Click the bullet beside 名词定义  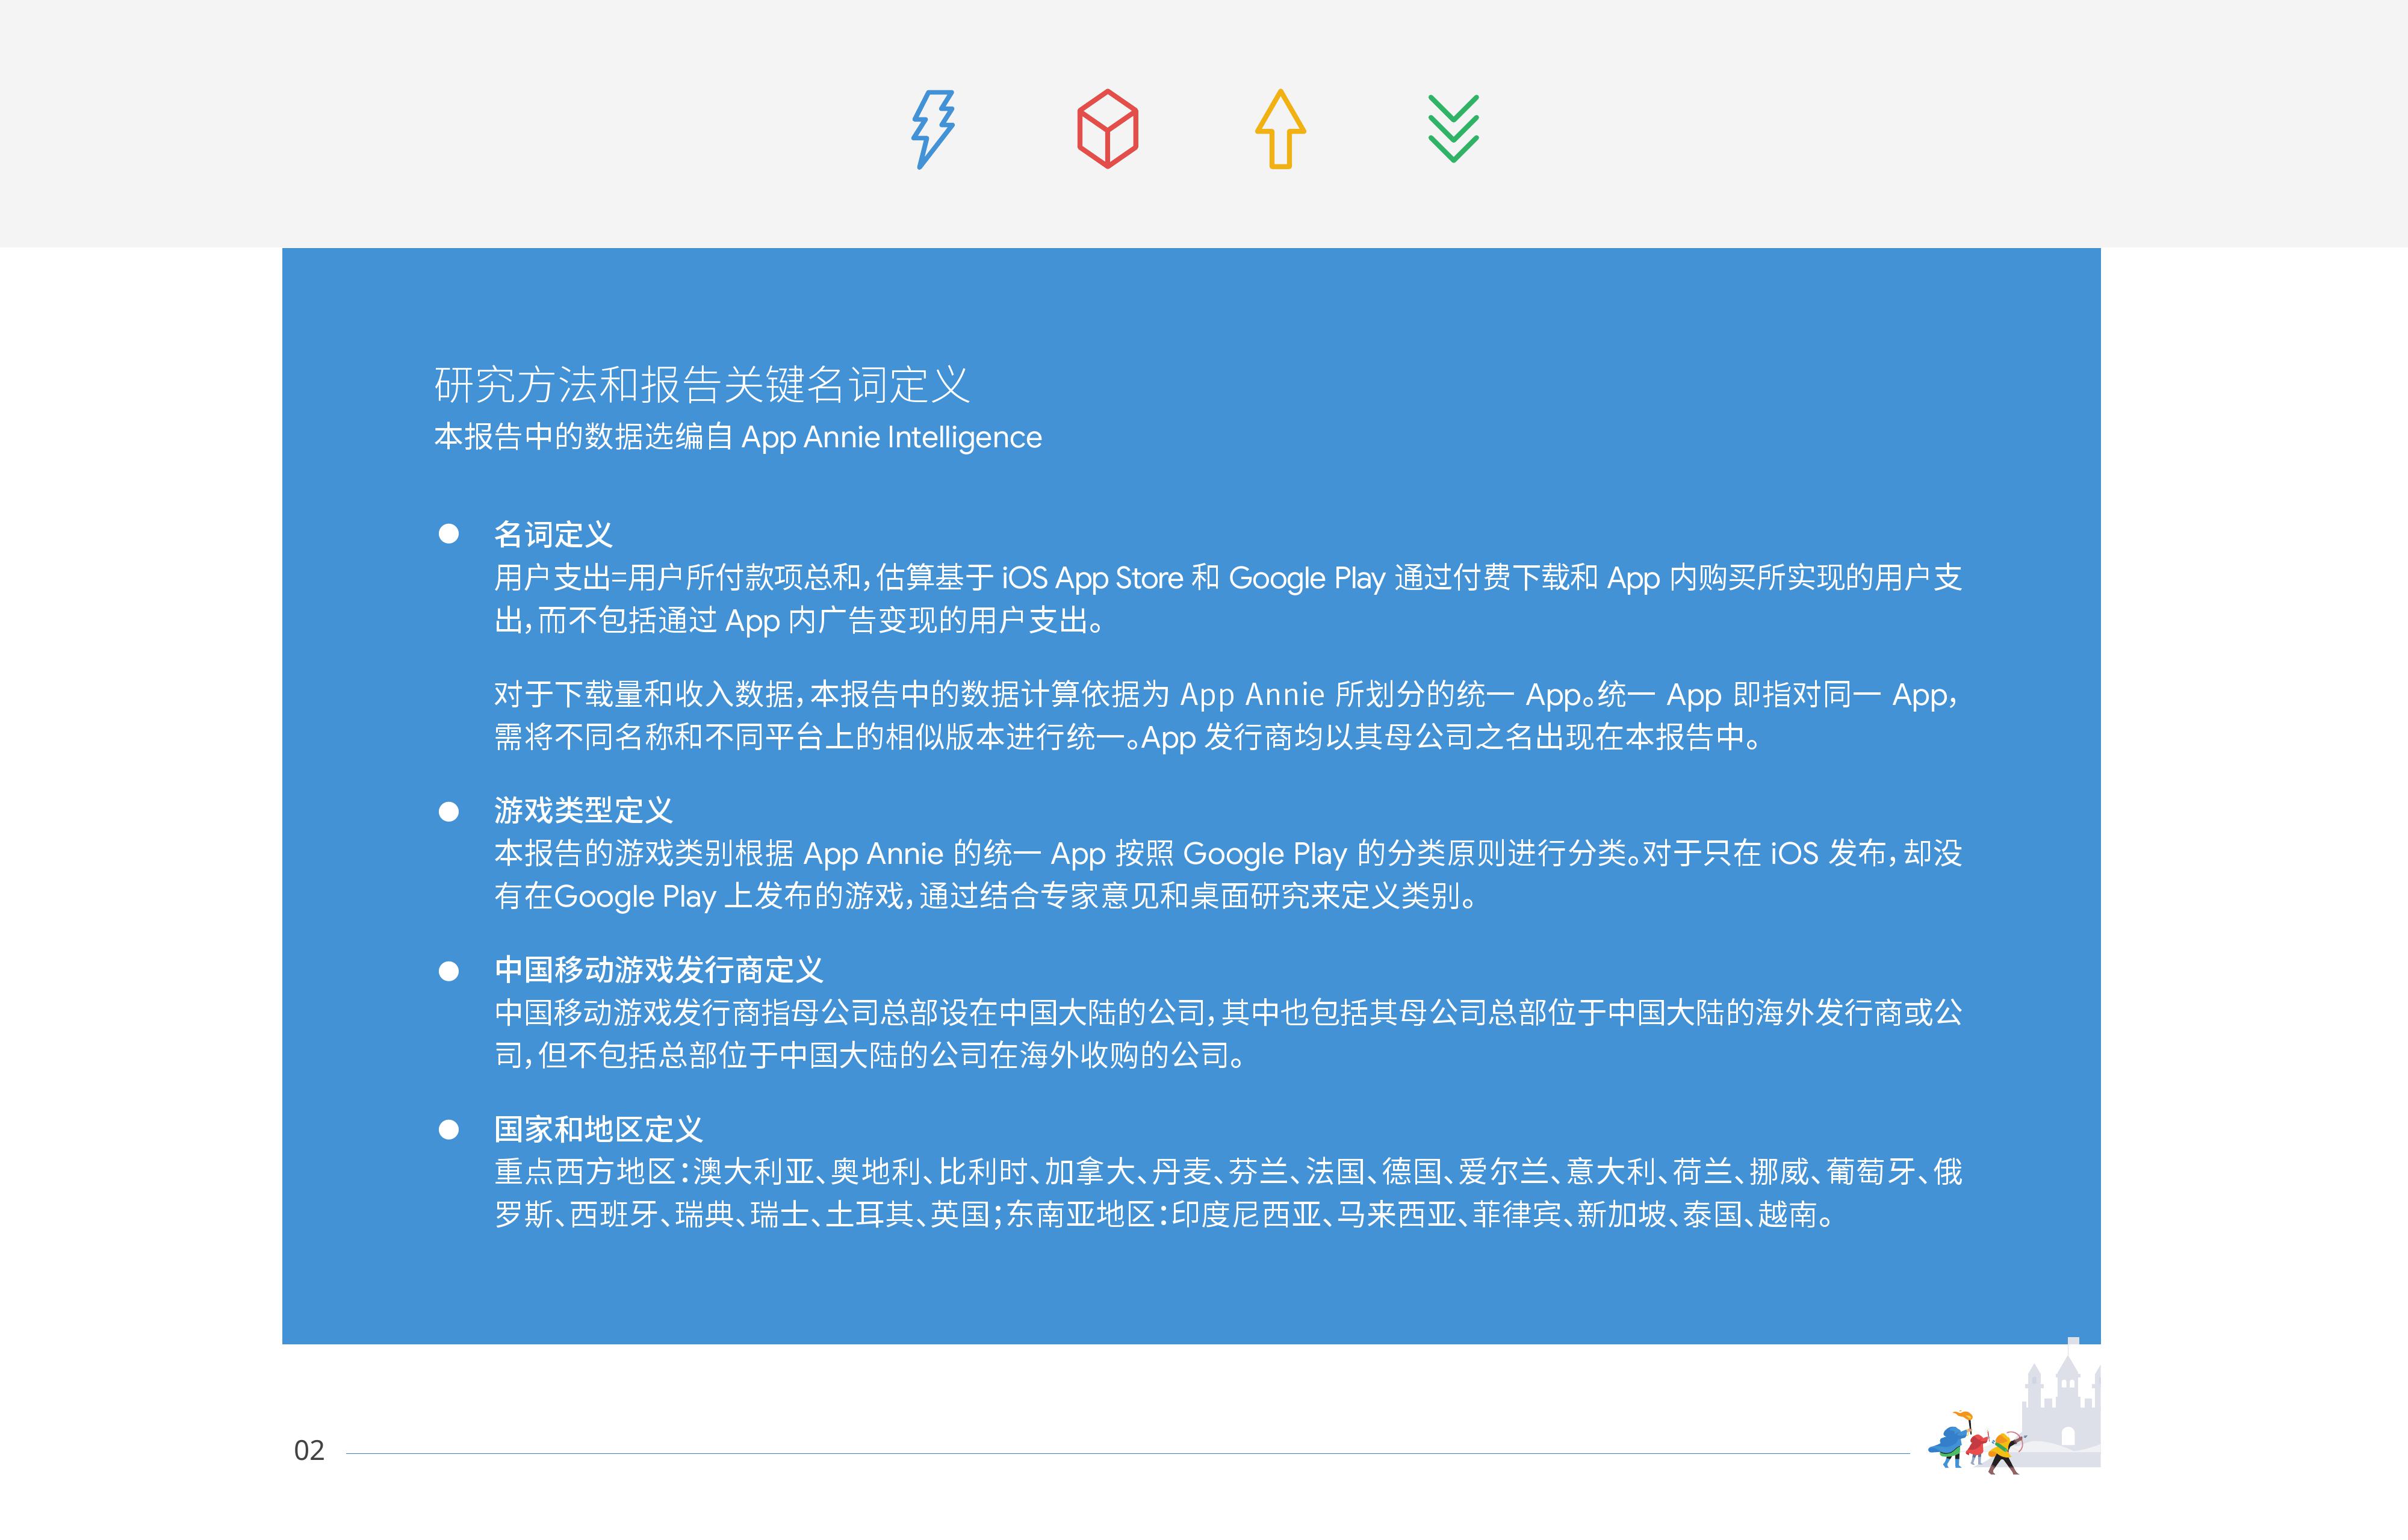[449, 534]
